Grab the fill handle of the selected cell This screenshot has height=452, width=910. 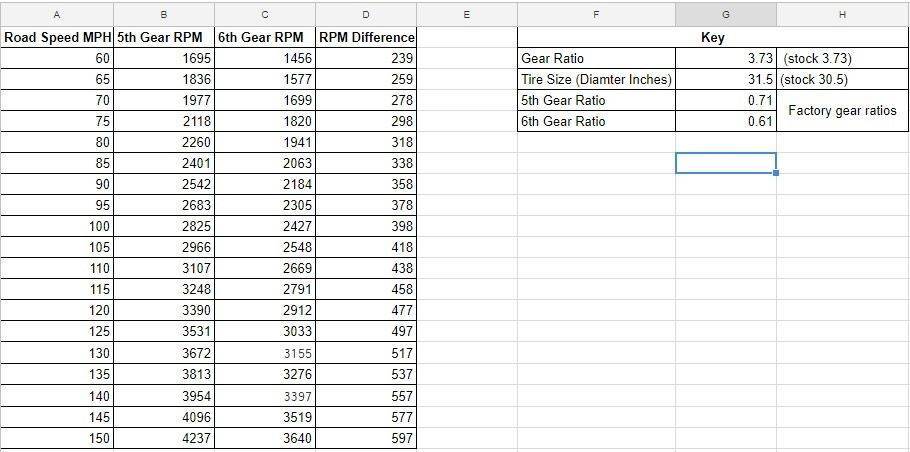click(776, 173)
